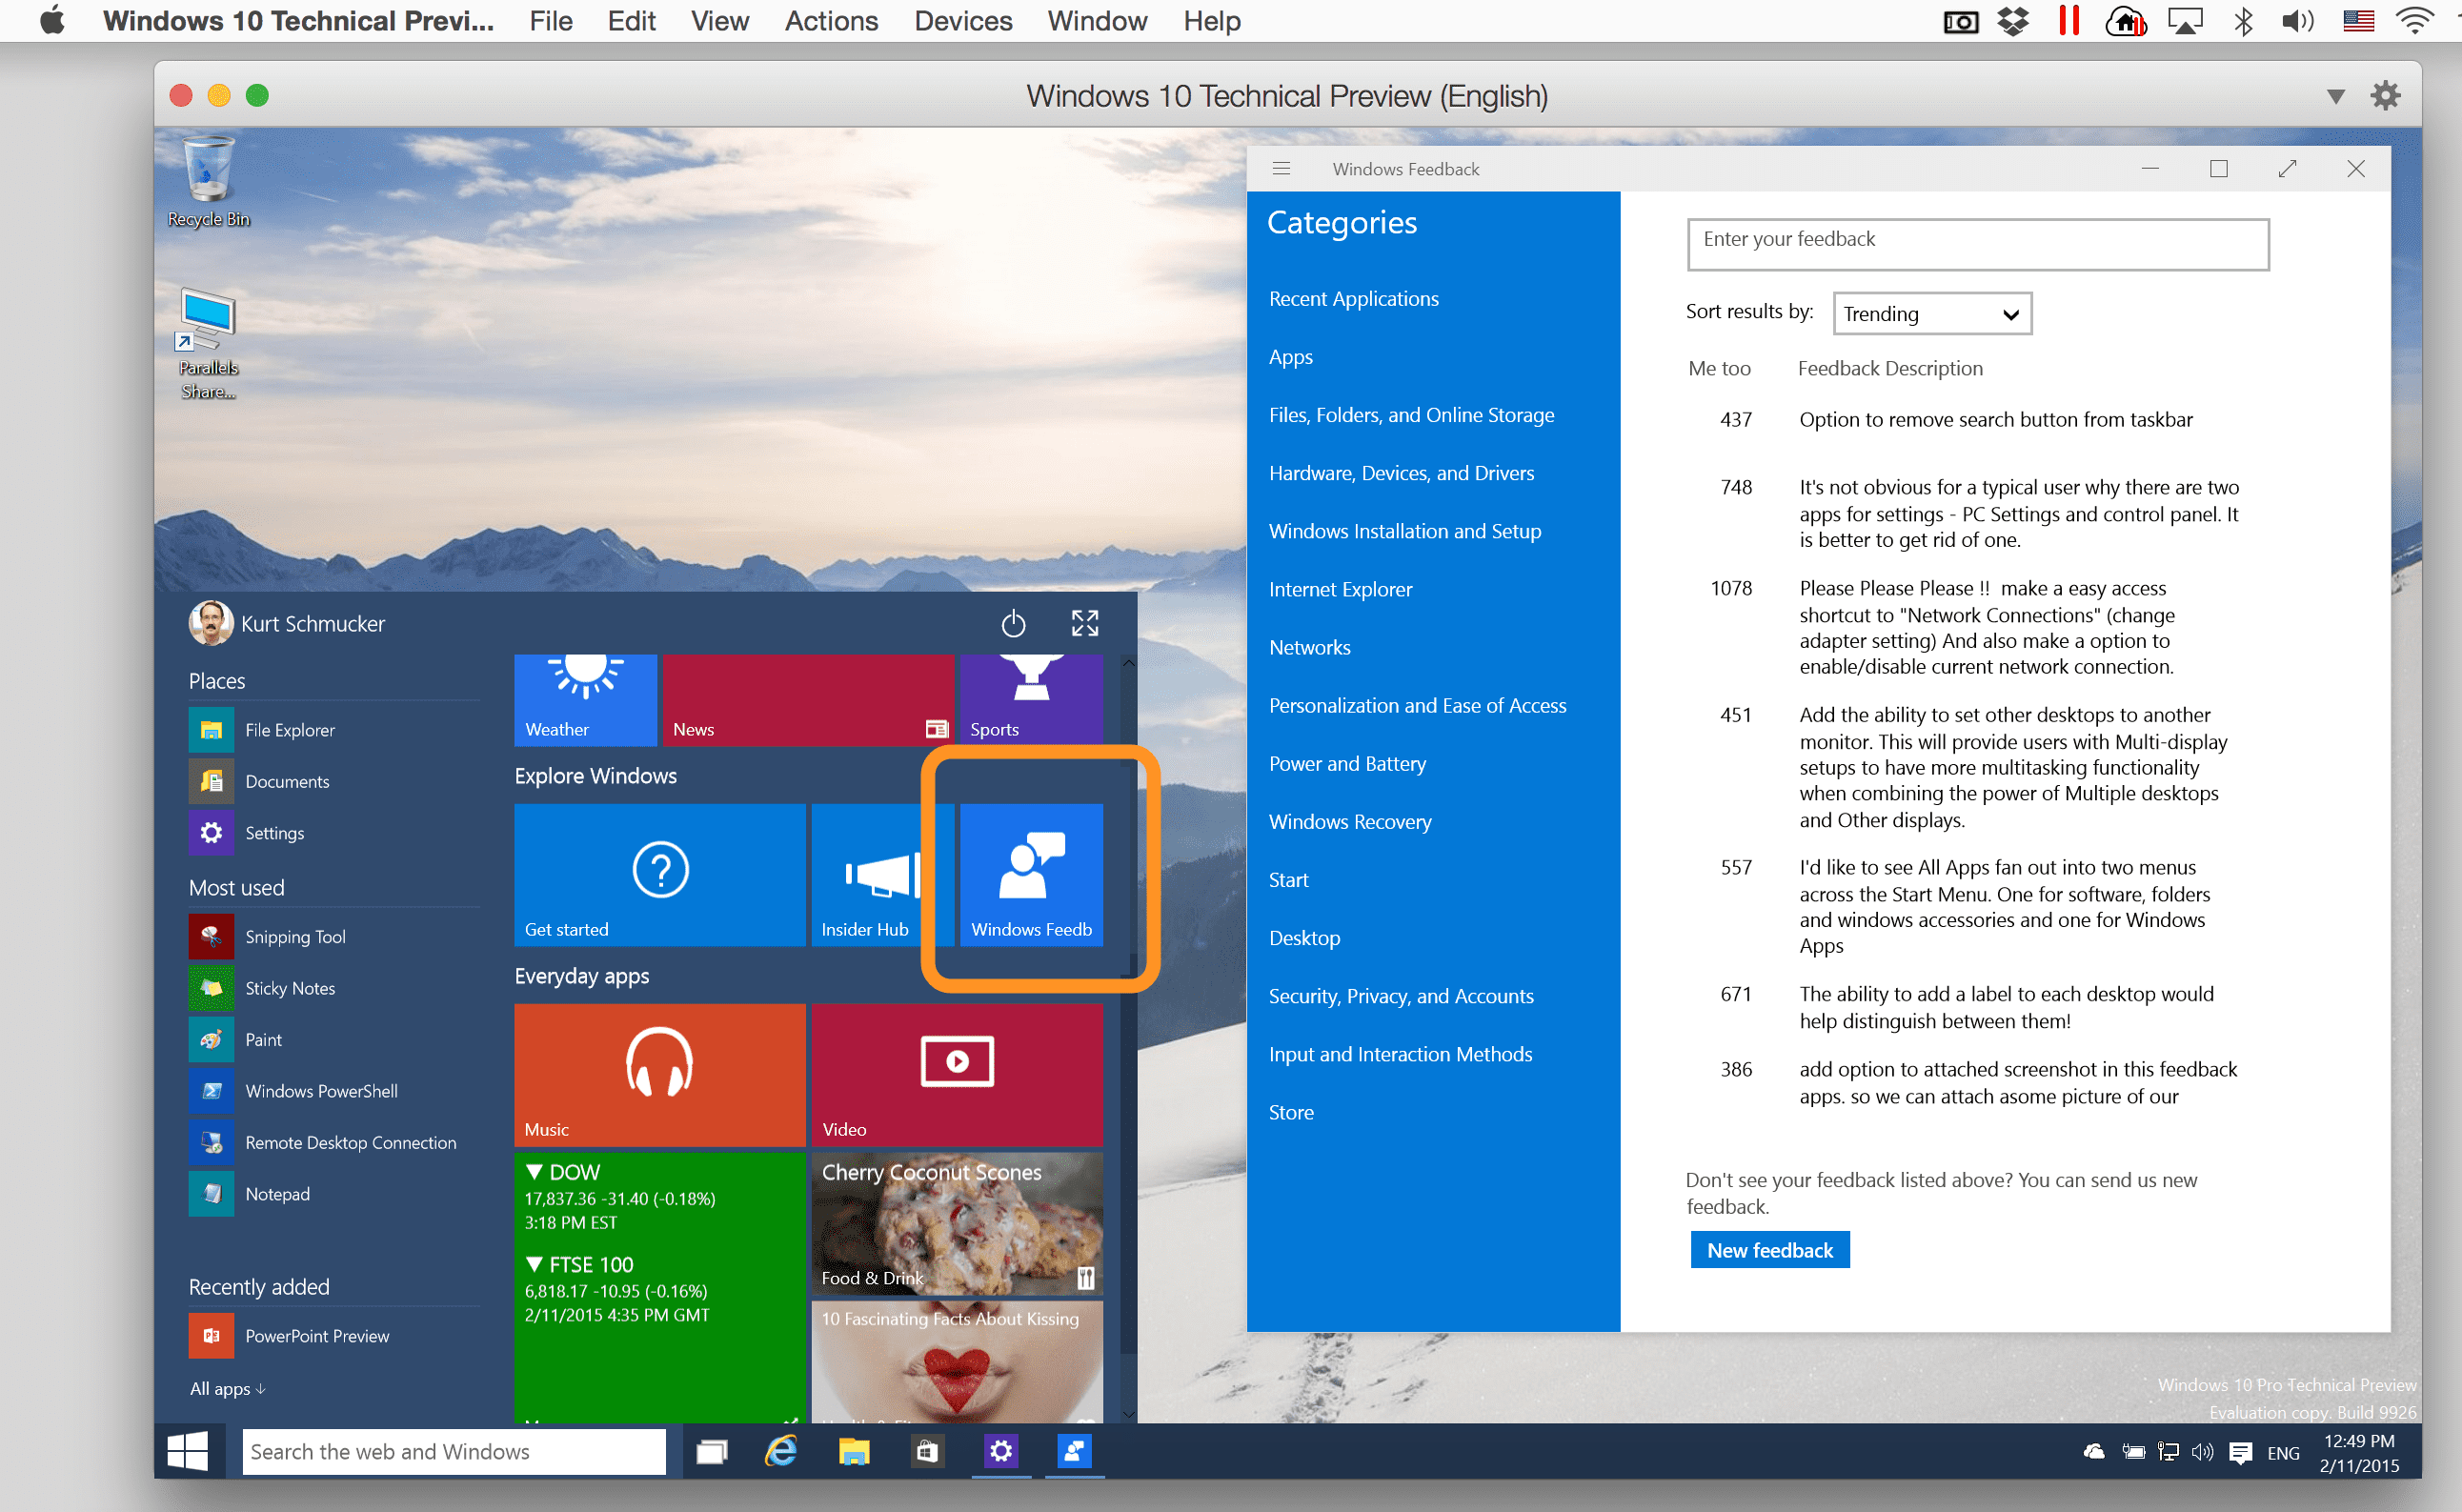Click the Start menu tiles scrollbar down arrow

pos(1128,1413)
